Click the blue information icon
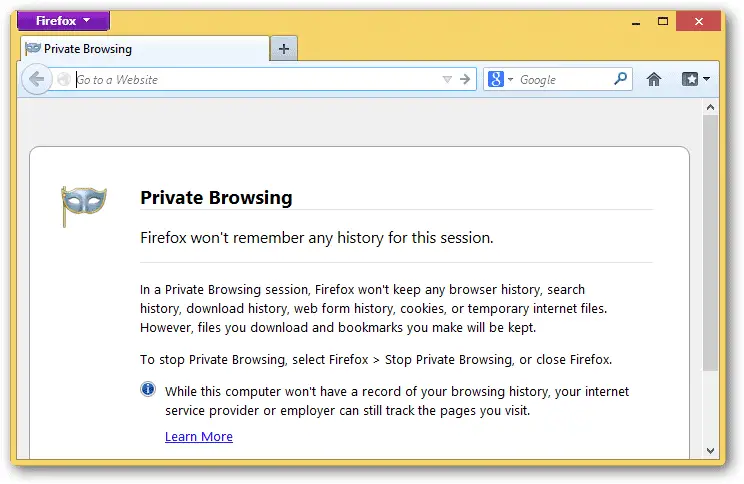 pyautogui.click(x=148, y=389)
